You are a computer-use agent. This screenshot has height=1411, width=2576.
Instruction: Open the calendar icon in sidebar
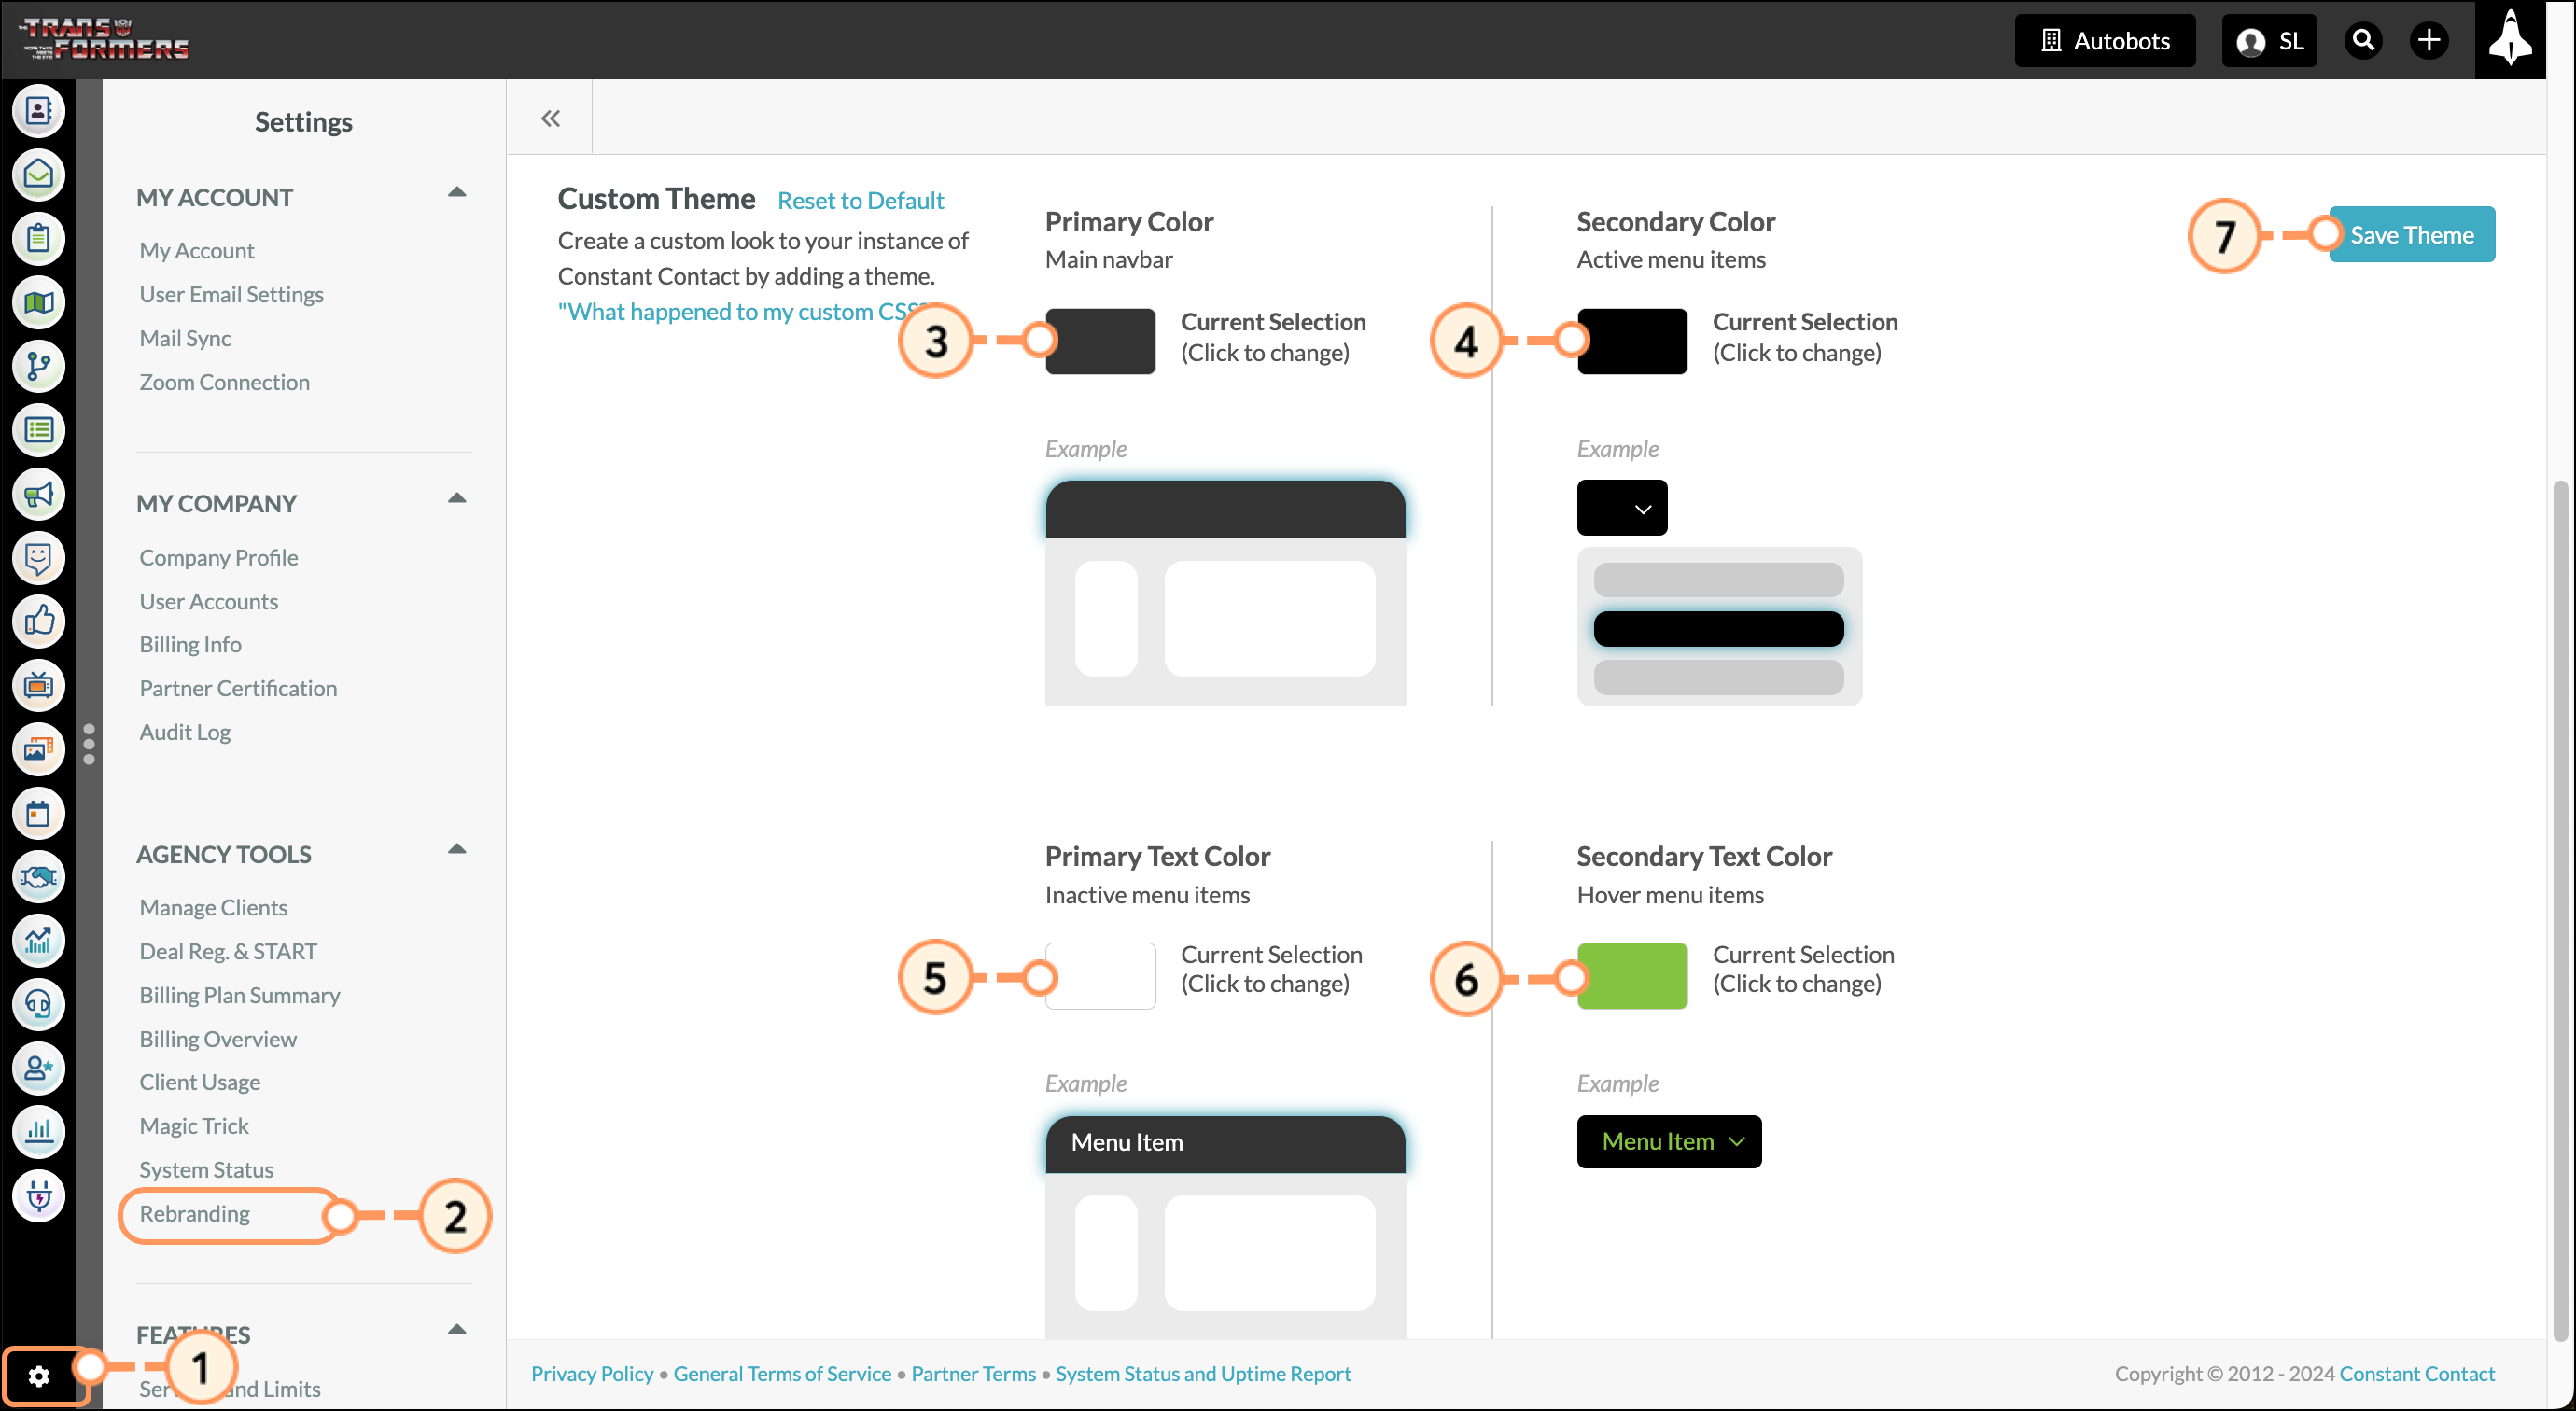(x=38, y=814)
